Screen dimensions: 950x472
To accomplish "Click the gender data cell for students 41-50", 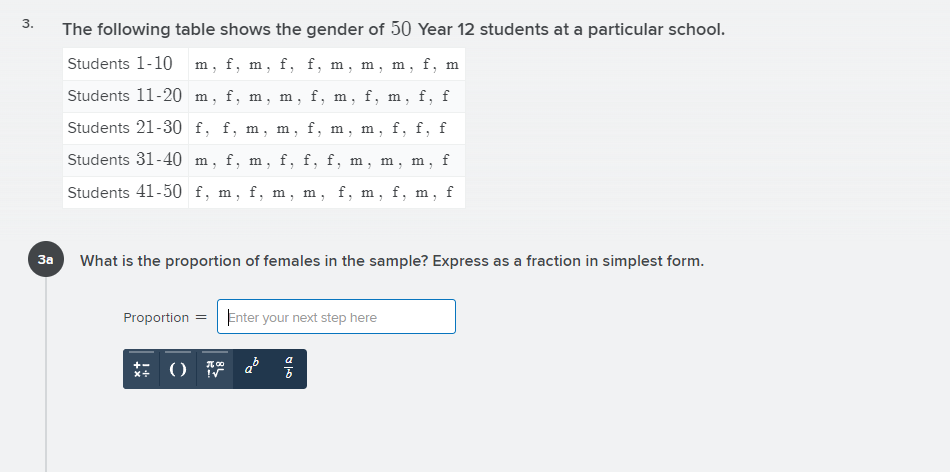I will (327, 193).
